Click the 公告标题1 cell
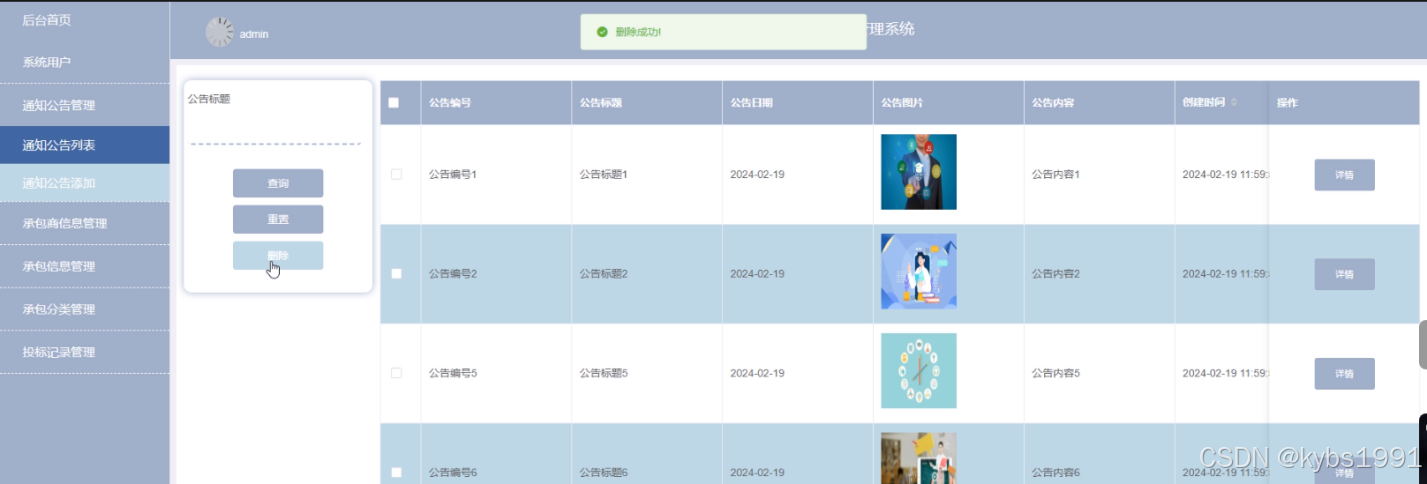Image resolution: width=1427 pixels, height=484 pixels. (x=647, y=174)
